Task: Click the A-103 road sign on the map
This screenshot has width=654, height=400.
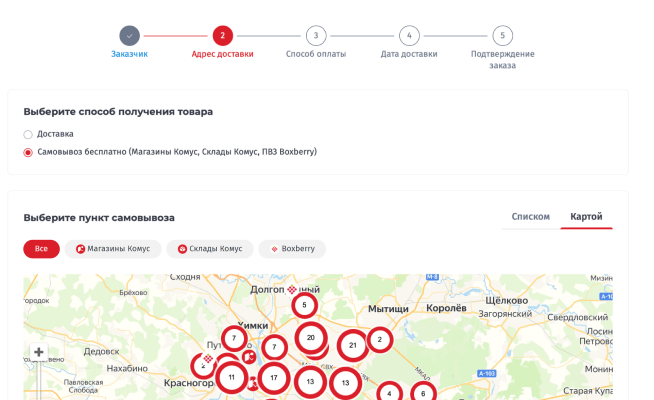Action: pyautogui.click(x=487, y=374)
